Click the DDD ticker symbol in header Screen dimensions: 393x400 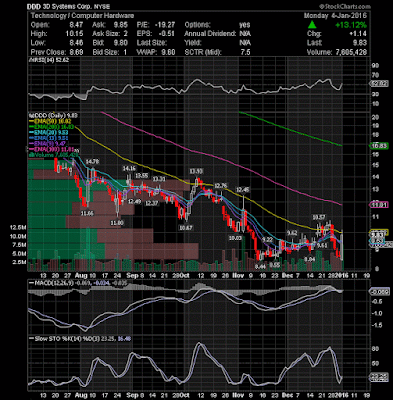click(x=34, y=6)
